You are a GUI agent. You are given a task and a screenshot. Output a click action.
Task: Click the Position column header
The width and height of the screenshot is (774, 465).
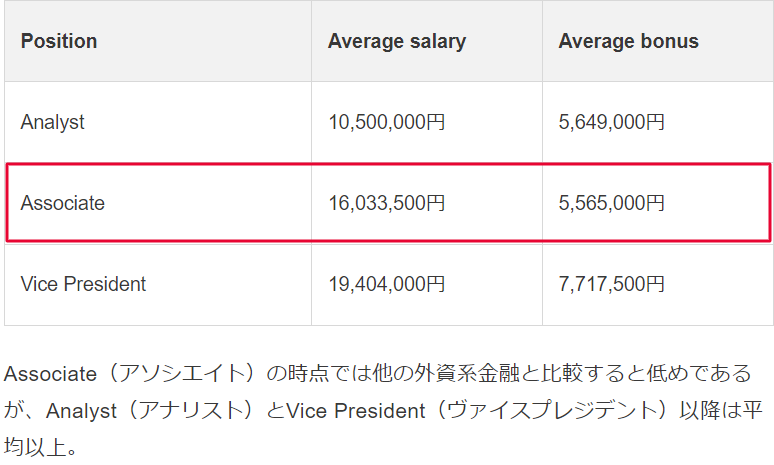click(158, 41)
